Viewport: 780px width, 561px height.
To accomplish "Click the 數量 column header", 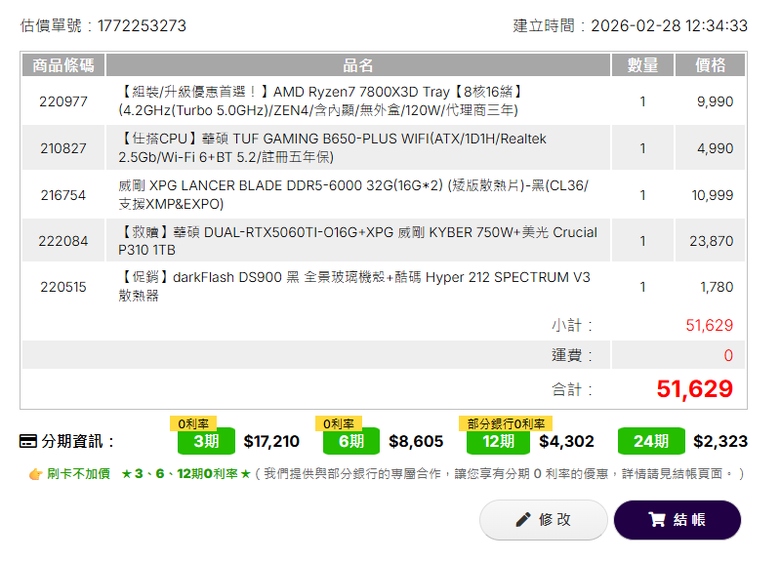I will click(642, 65).
